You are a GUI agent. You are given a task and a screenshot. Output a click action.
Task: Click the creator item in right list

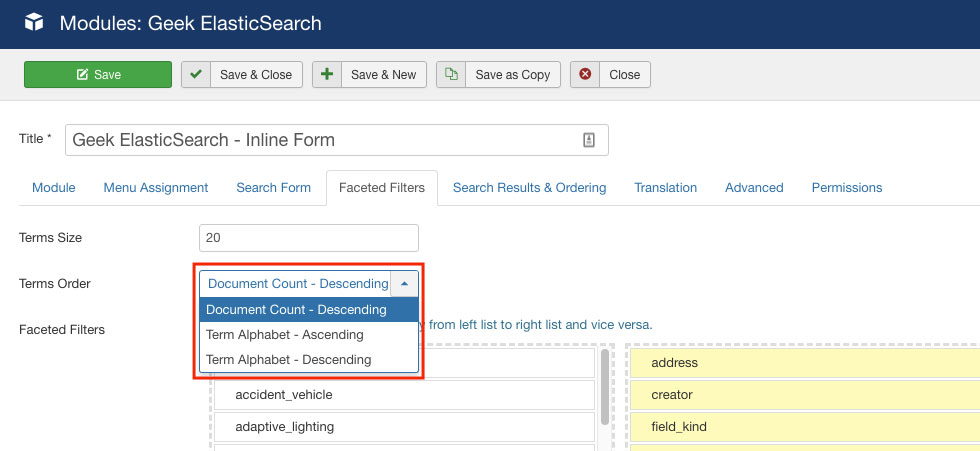tap(805, 395)
